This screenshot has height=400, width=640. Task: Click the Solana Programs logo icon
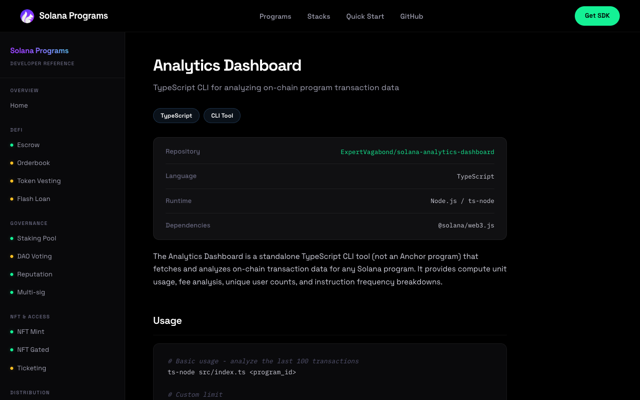27,16
